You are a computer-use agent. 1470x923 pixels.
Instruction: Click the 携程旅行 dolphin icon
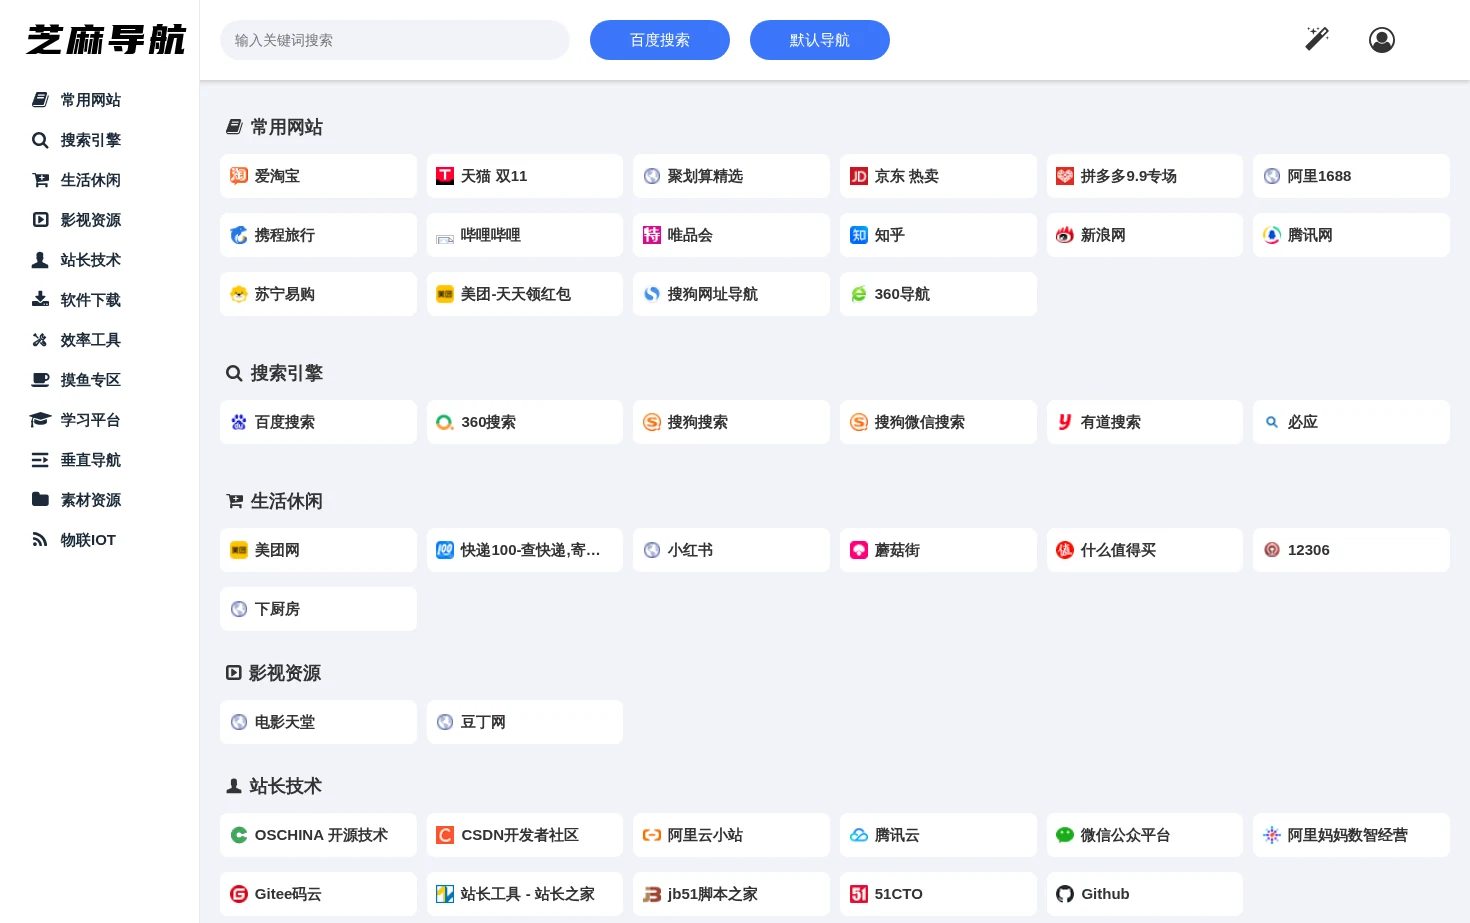tap(239, 235)
